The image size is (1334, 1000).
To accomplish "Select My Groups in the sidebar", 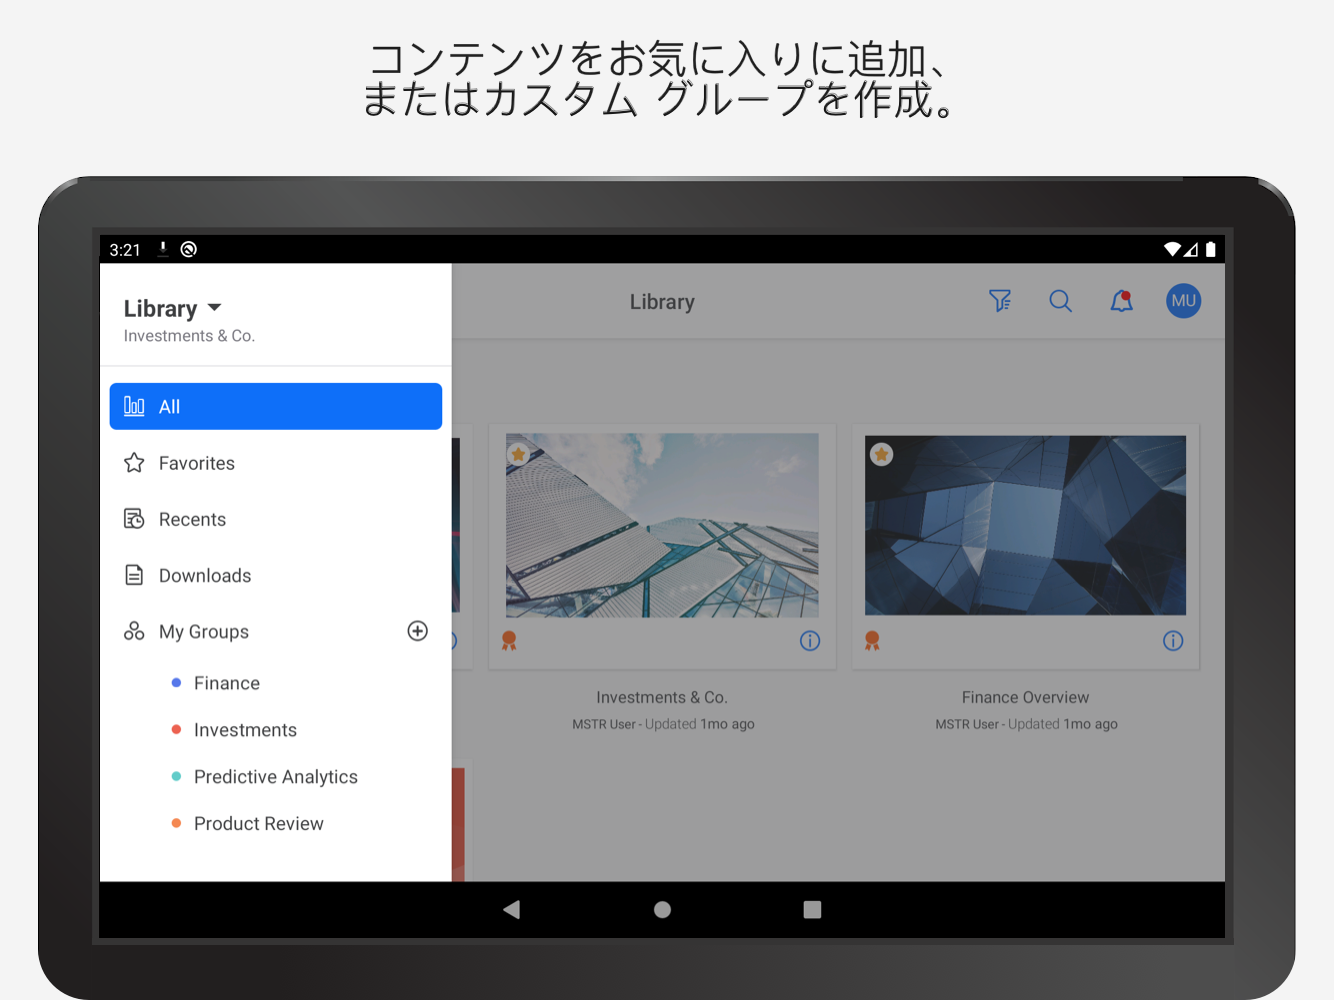I will pos(204,632).
